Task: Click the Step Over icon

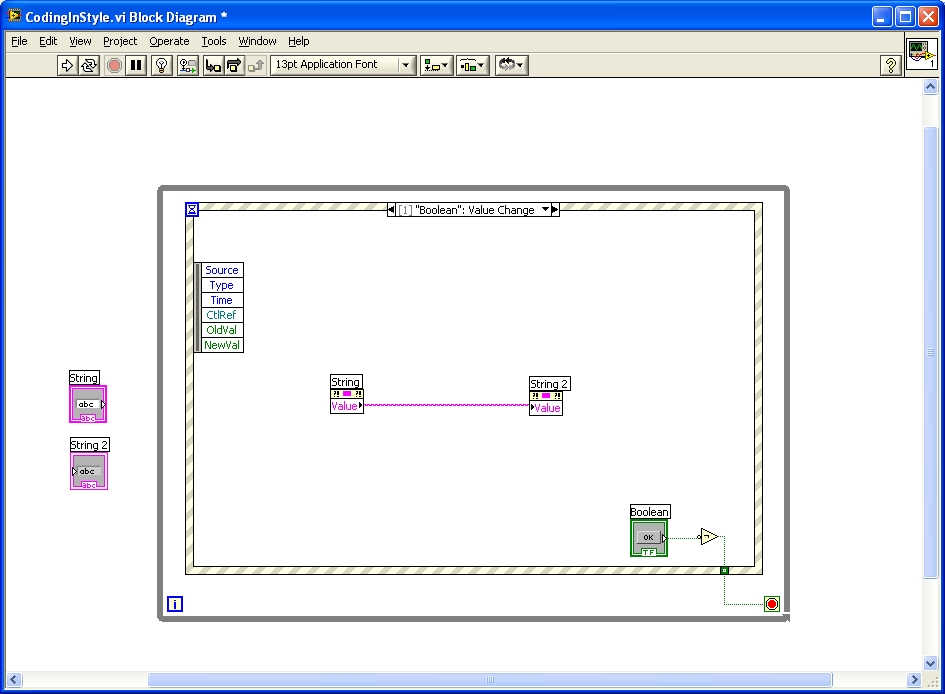Action: click(234, 65)
